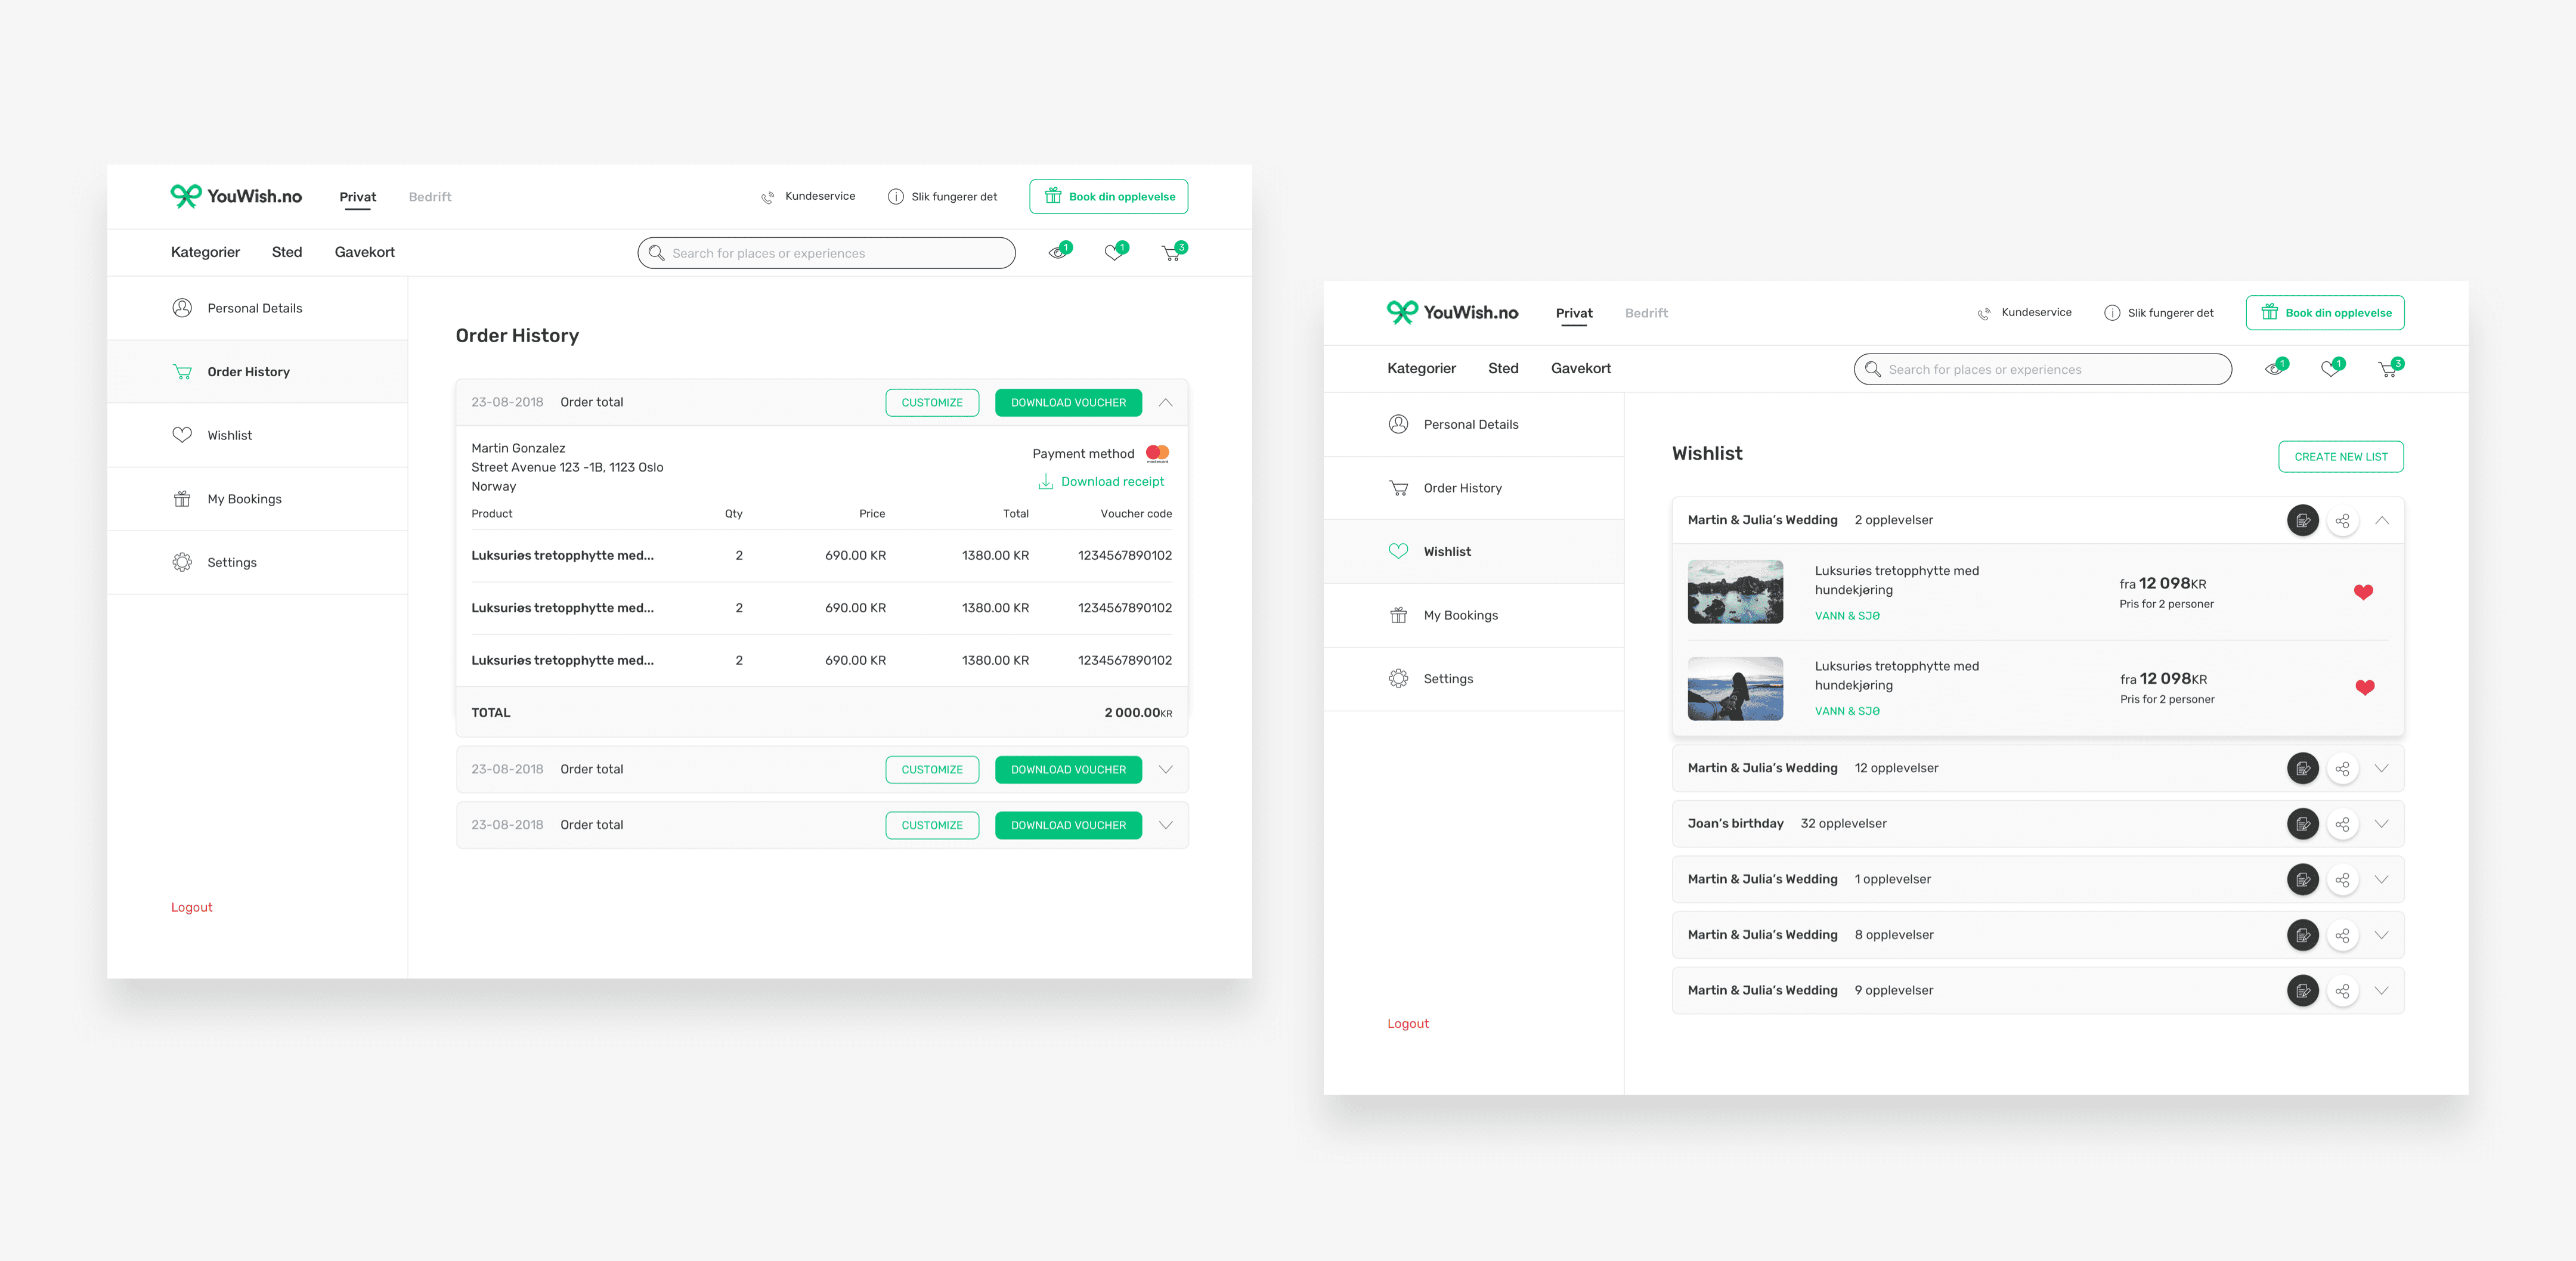Image resolution: width=2576 pixels, height=1261 pixels.
Task: Toggle red heart on second wishlist item
Action: [2364, 687]
